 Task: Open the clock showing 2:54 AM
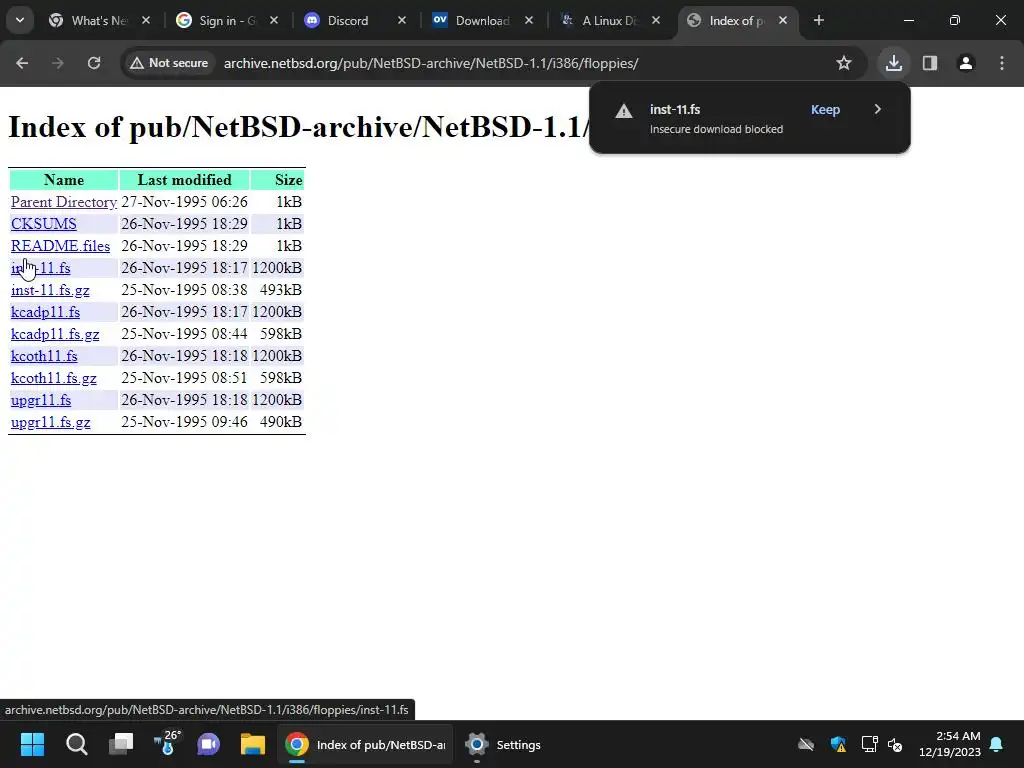[x=950, y=744]
